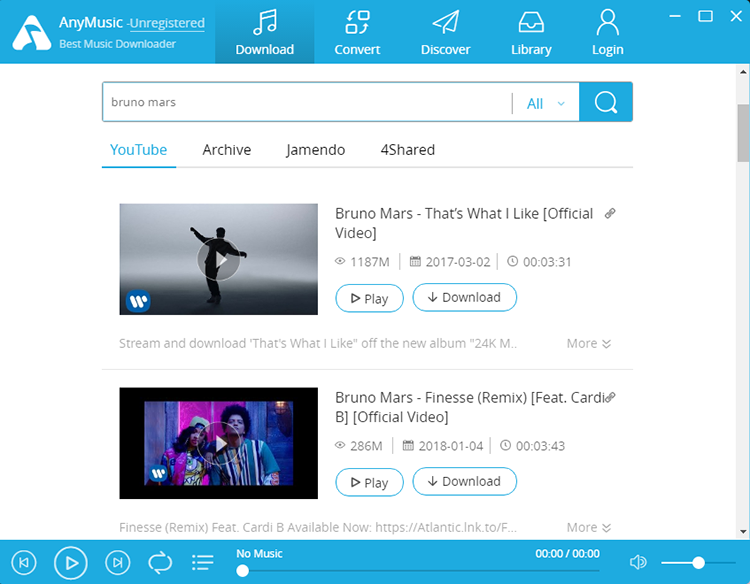Click the 00:03:43 duration

pos(540,446)
